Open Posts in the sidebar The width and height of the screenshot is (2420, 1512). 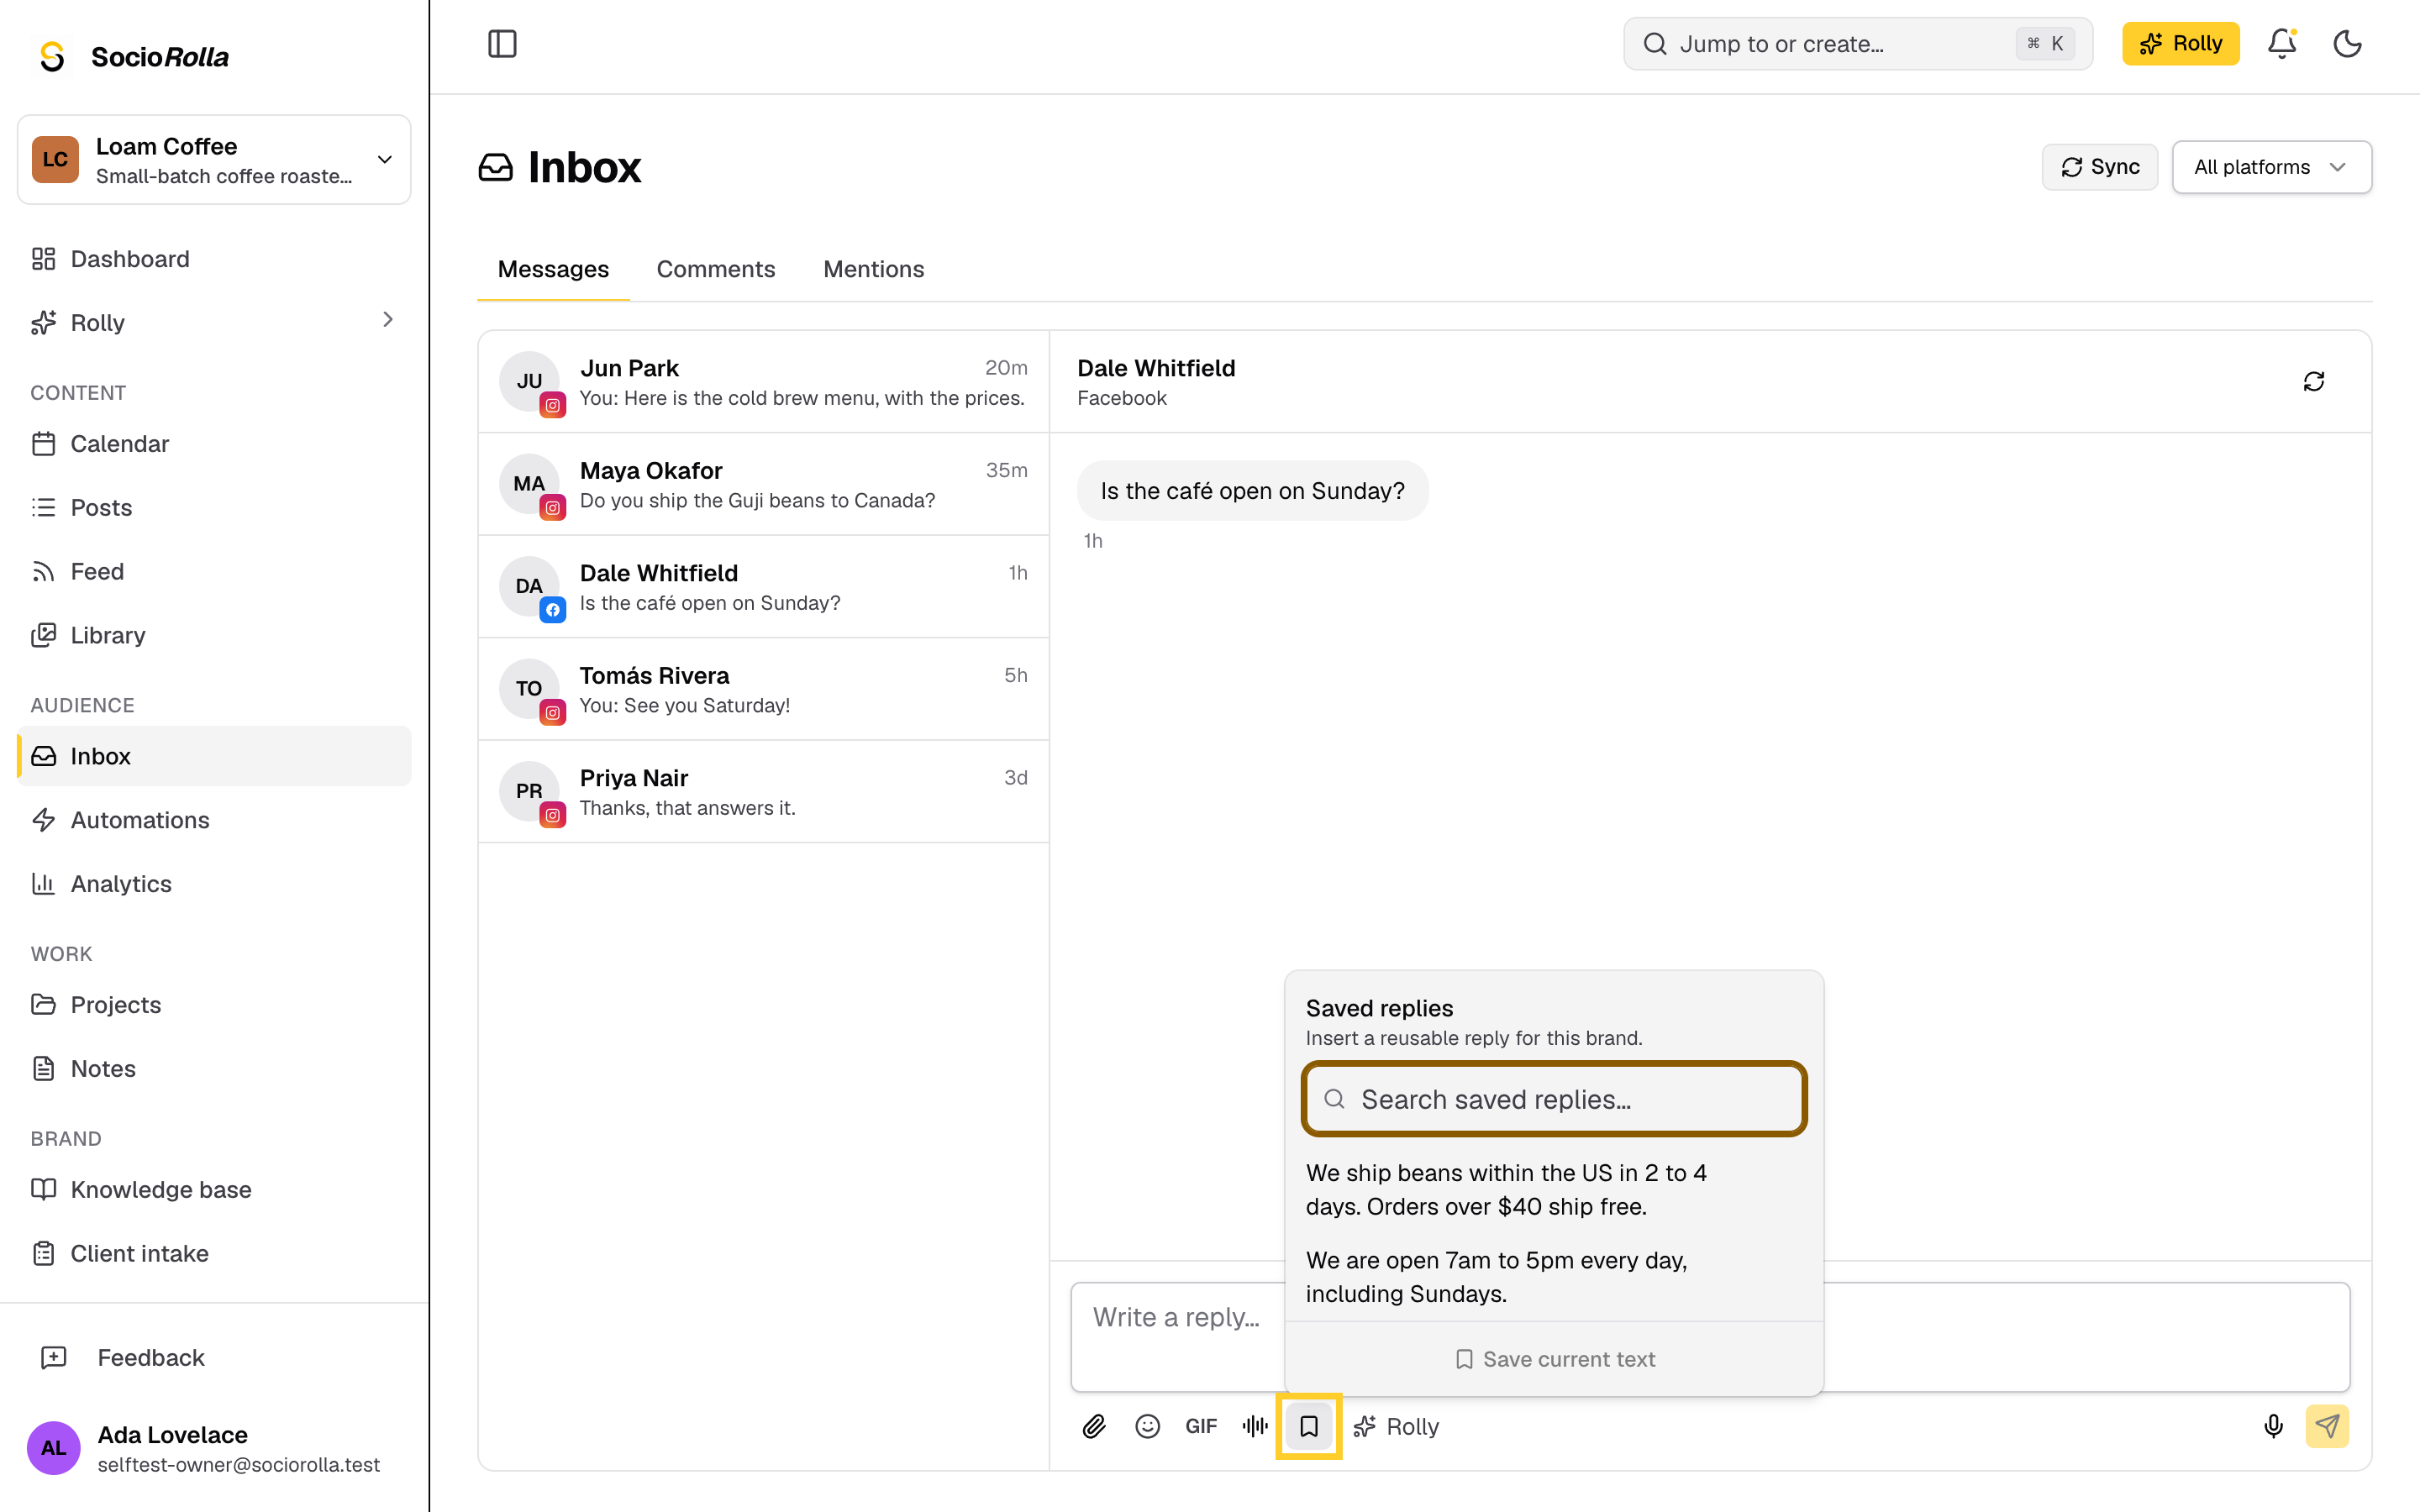(214, 508)
